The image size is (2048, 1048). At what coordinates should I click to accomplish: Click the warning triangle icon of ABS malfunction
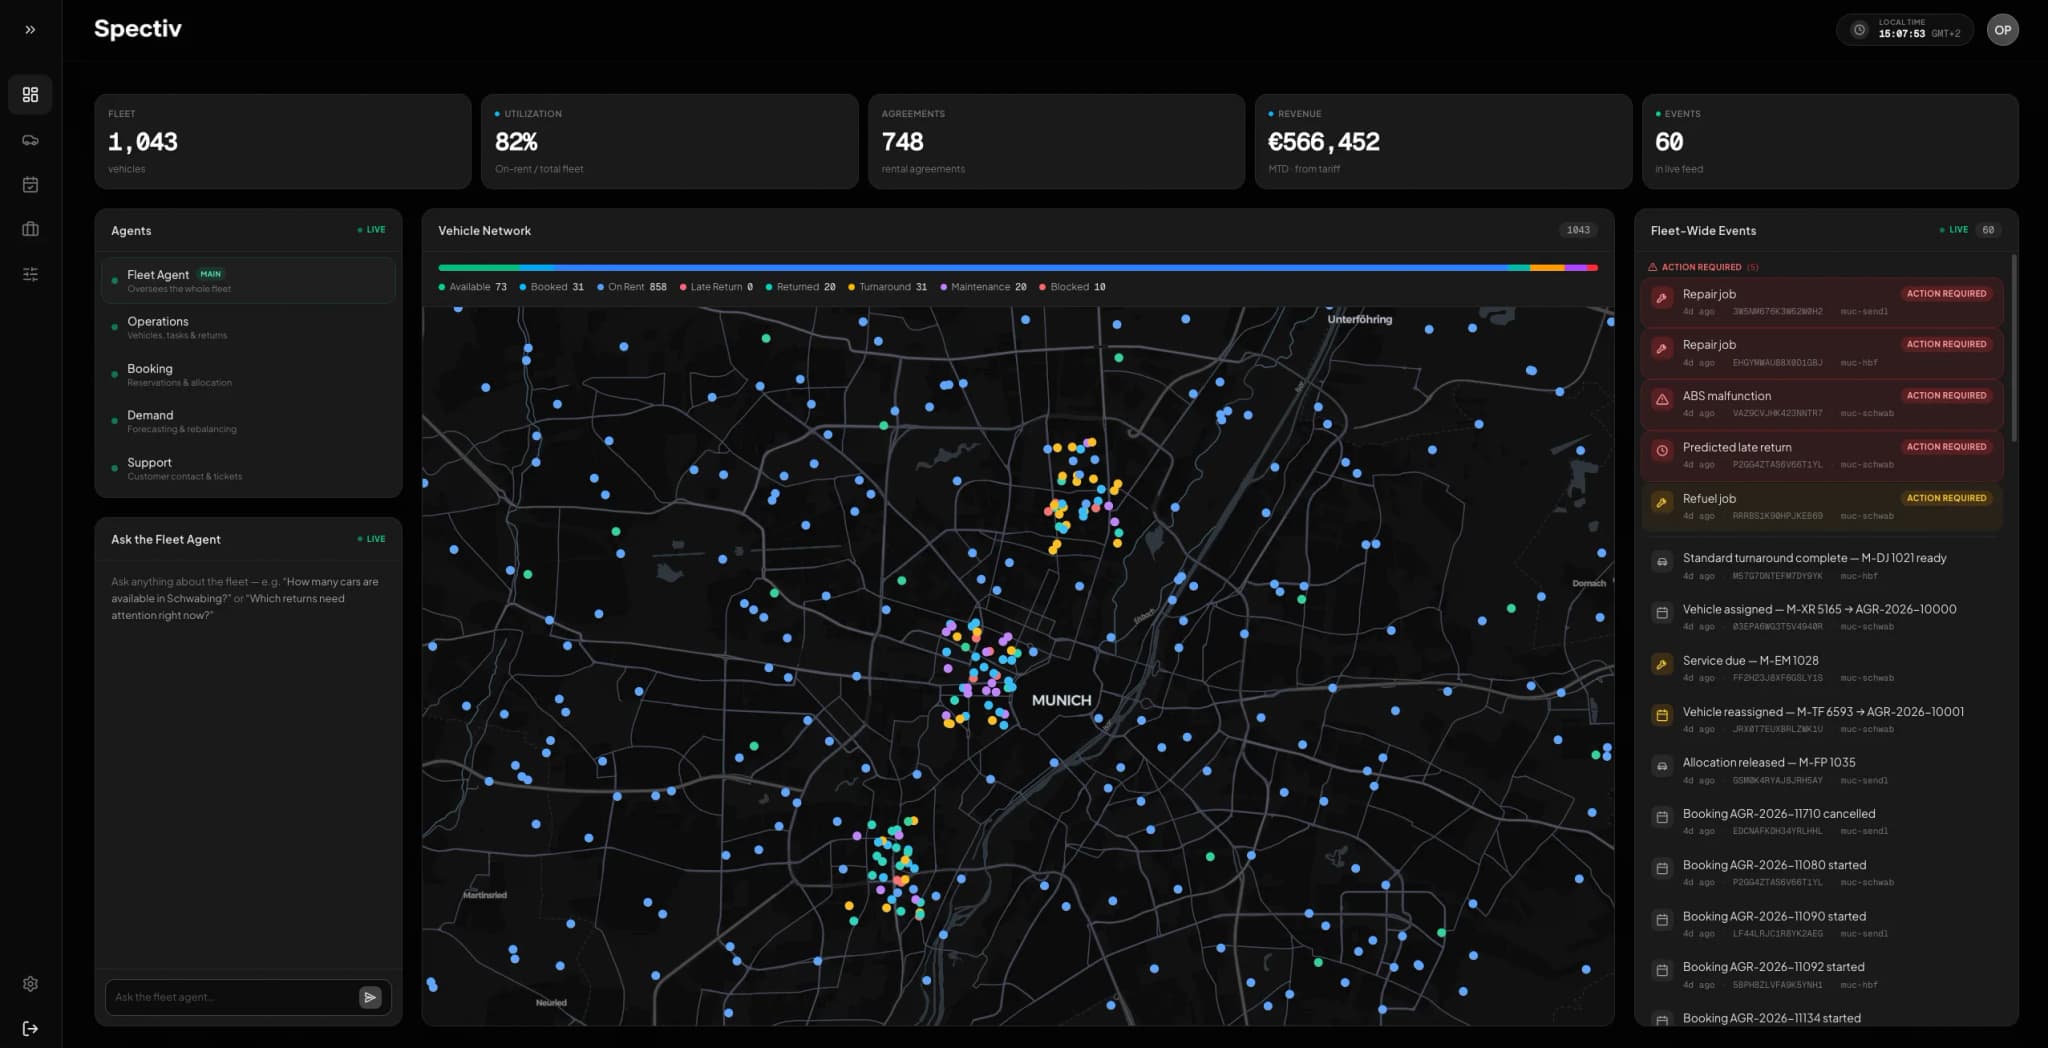[x=1662, y=401]
